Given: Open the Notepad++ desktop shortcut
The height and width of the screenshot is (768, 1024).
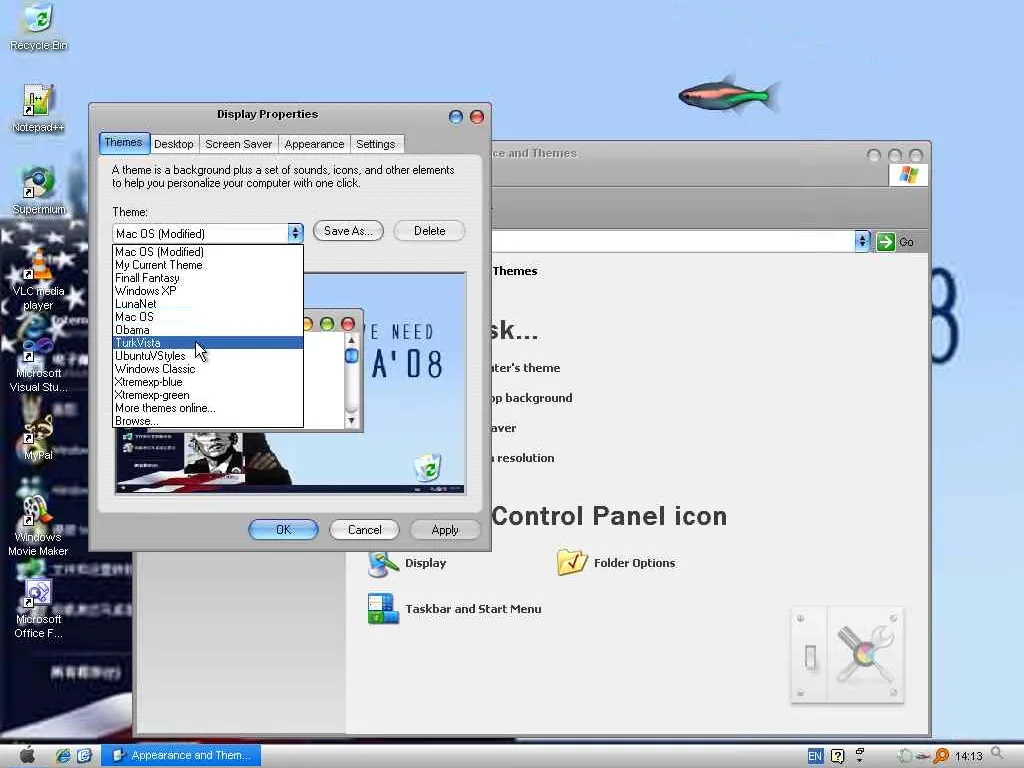Looking at the screenshot, I should [38, 108].
